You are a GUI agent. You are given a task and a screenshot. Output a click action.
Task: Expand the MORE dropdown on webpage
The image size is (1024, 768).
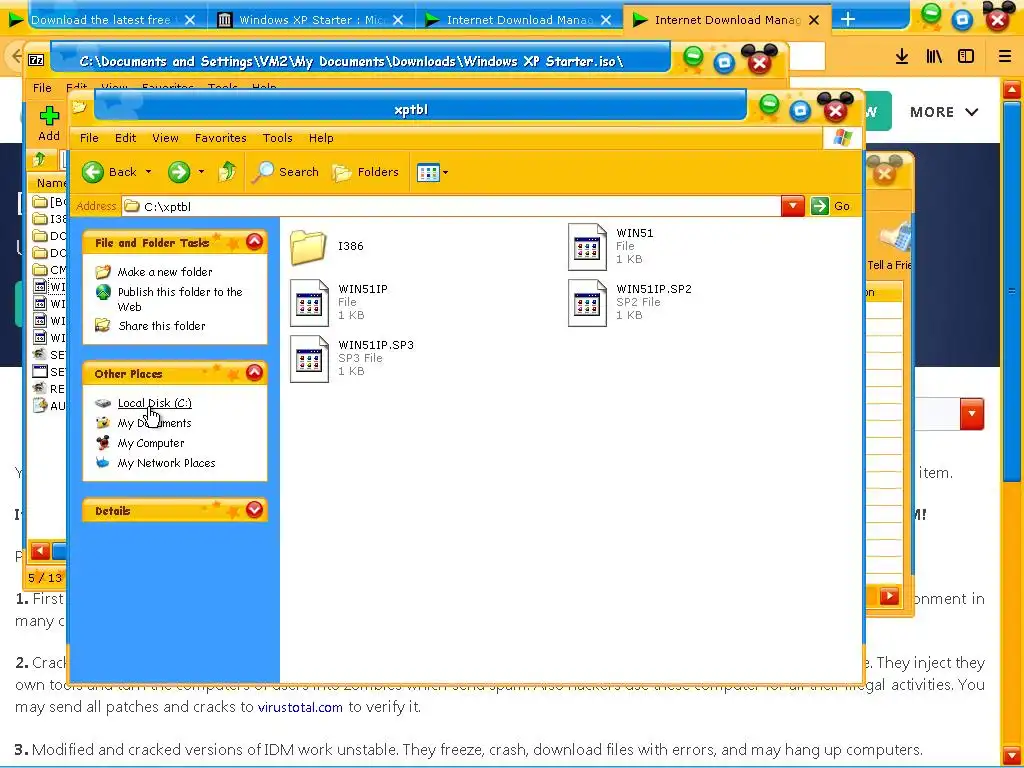pos(944,112)
